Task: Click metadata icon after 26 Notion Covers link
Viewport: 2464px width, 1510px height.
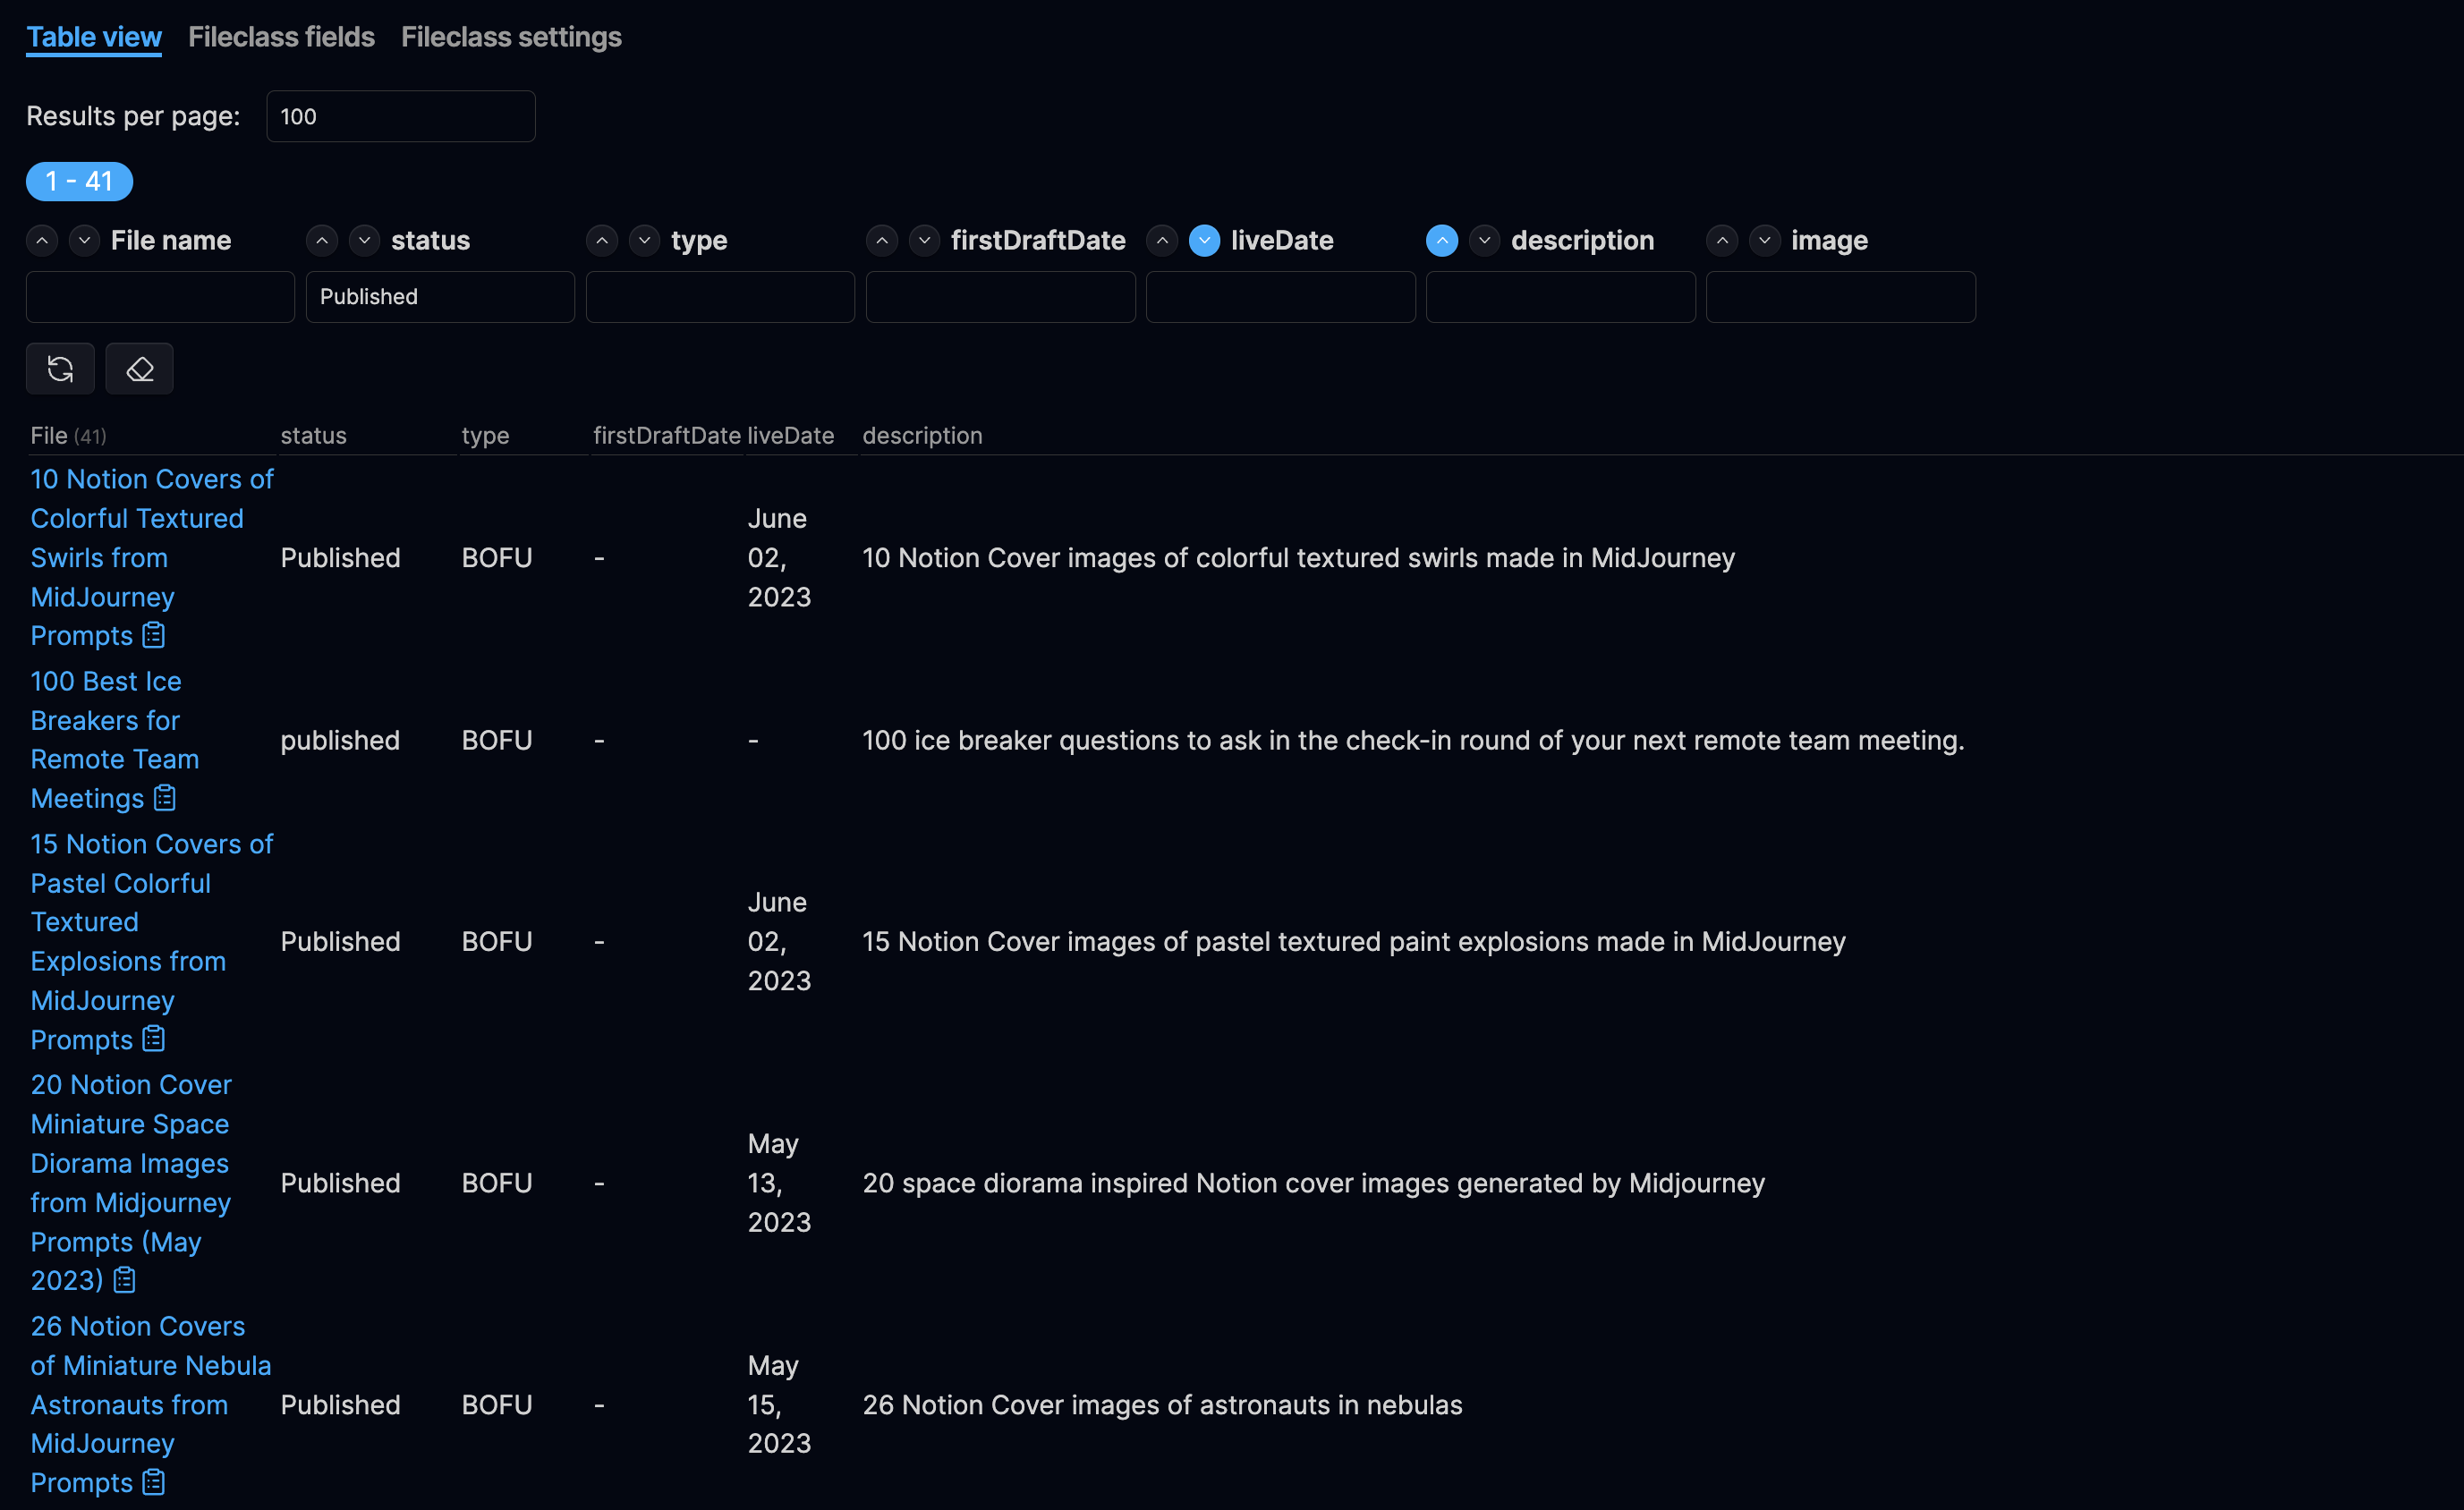Action: click(153, 1482)
